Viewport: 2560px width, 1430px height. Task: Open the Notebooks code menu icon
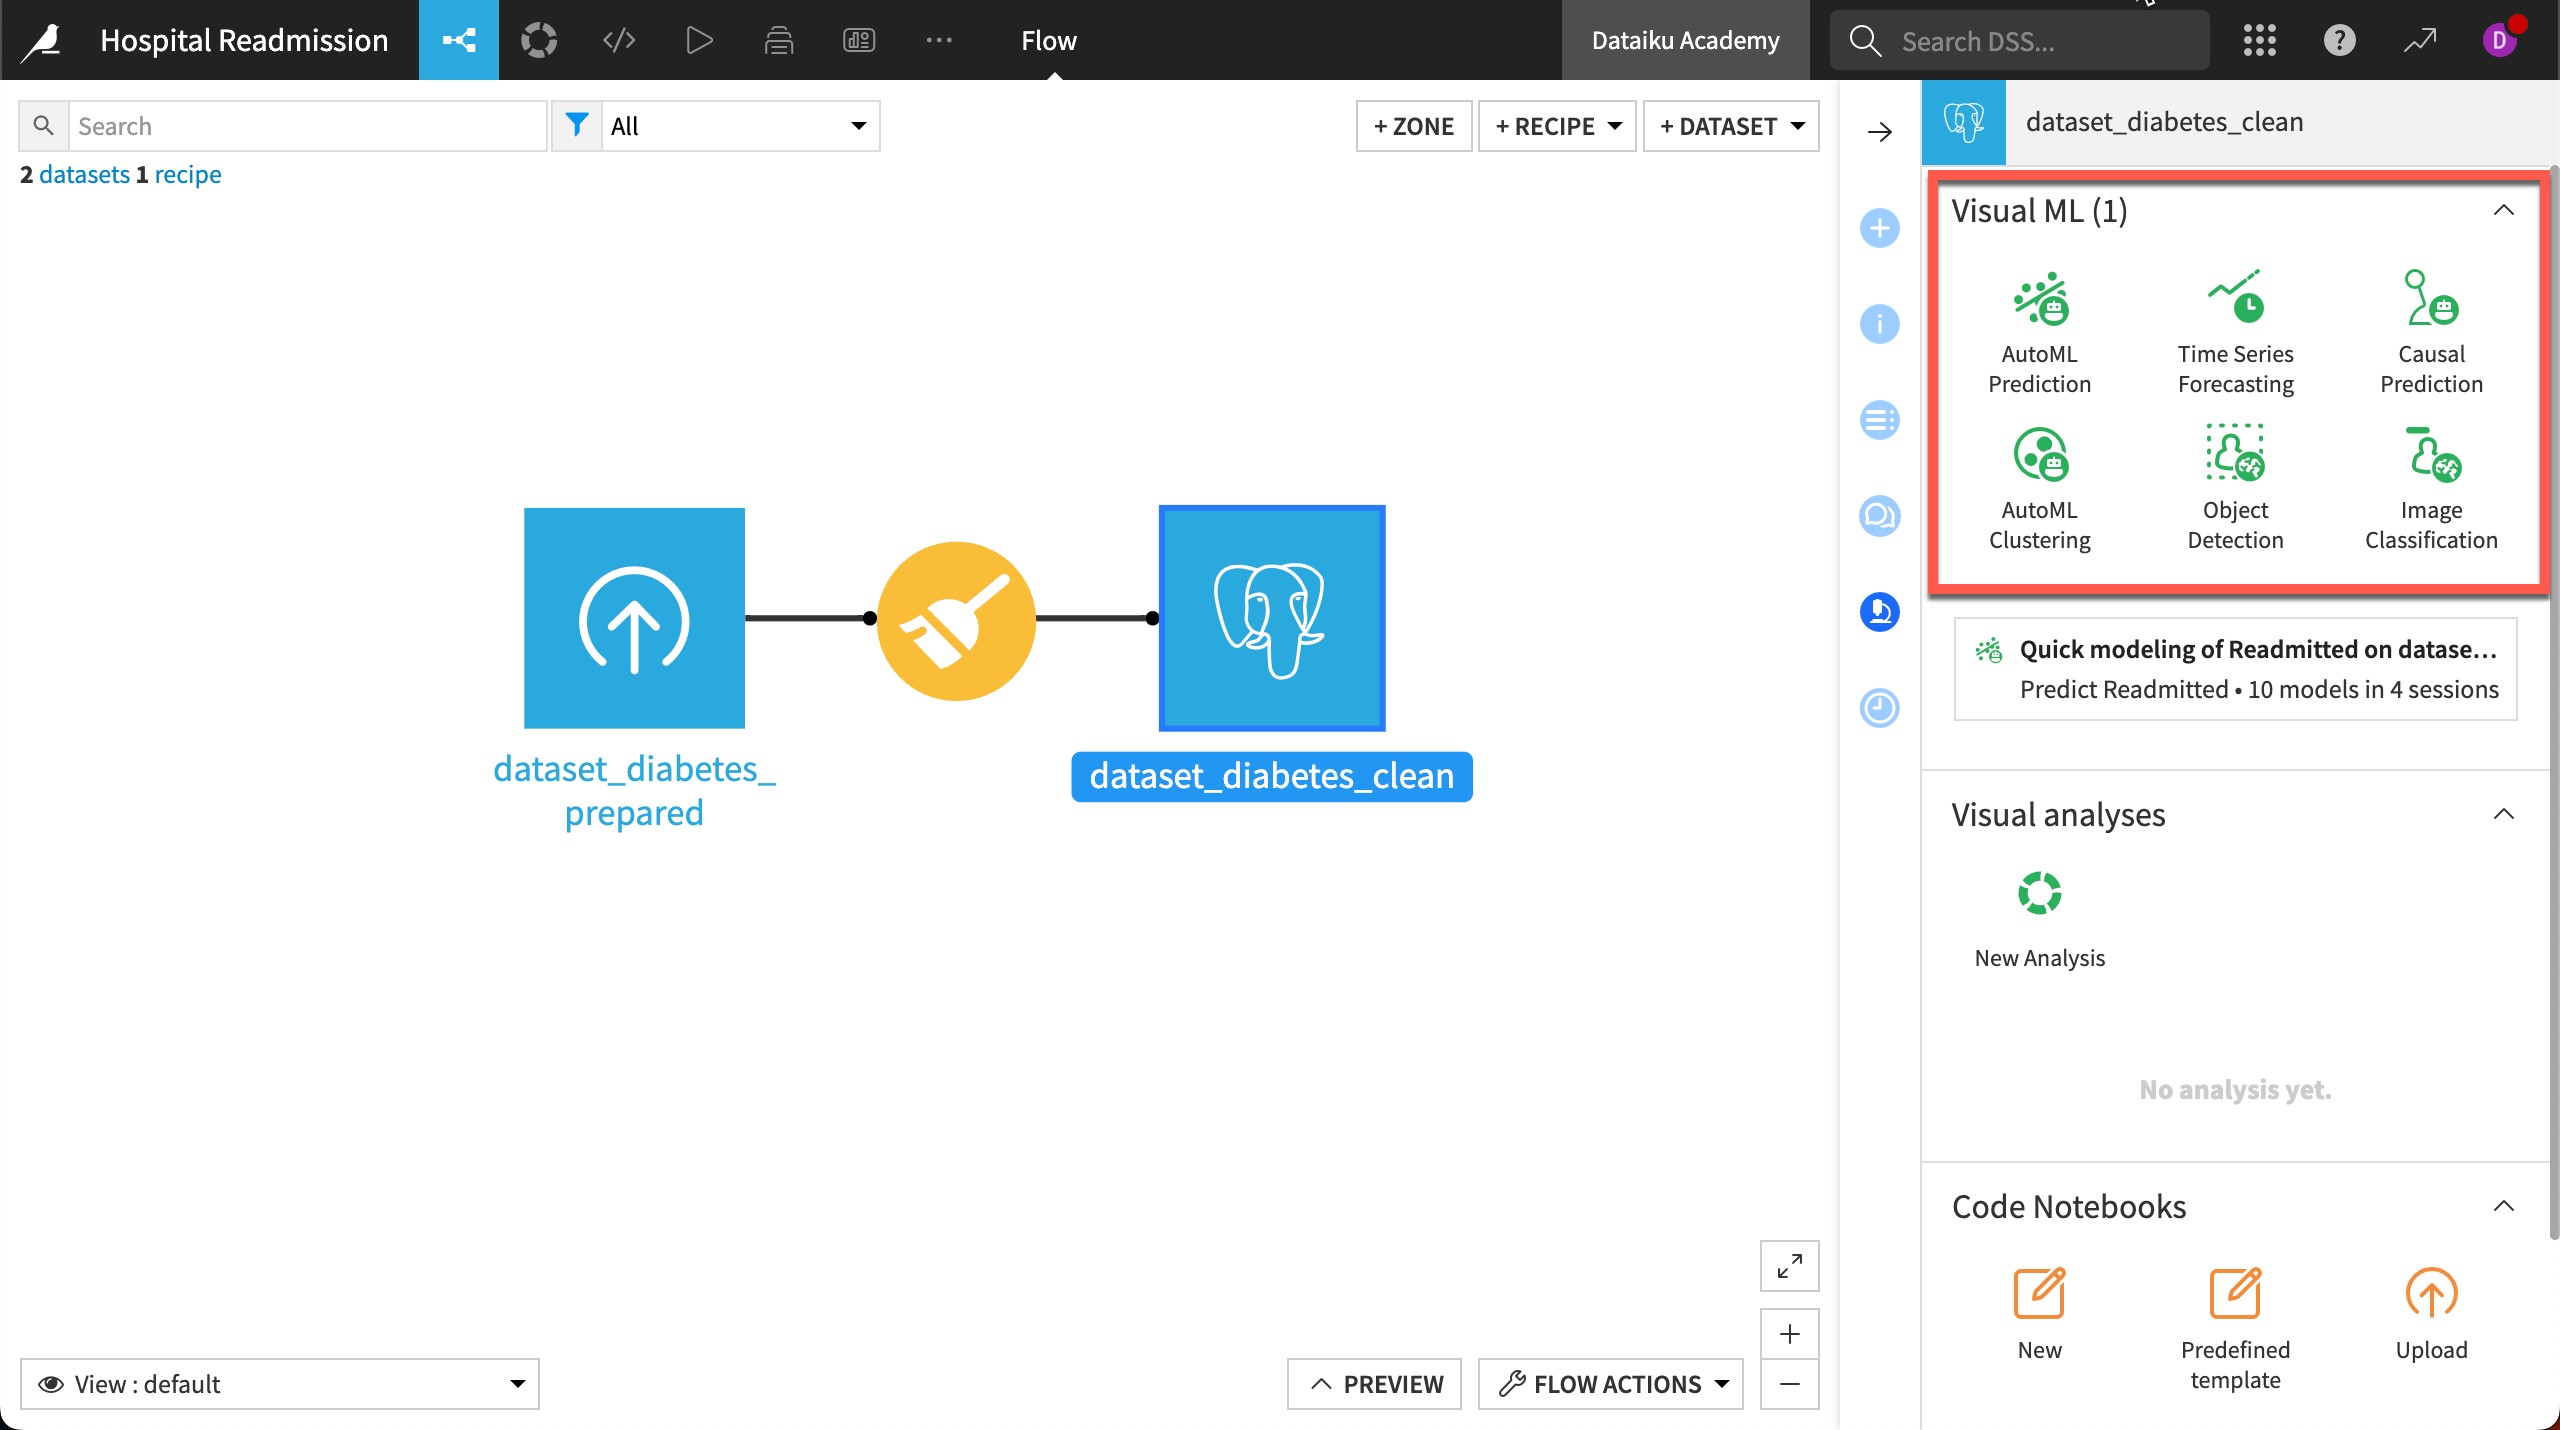[x=619, y=40]
